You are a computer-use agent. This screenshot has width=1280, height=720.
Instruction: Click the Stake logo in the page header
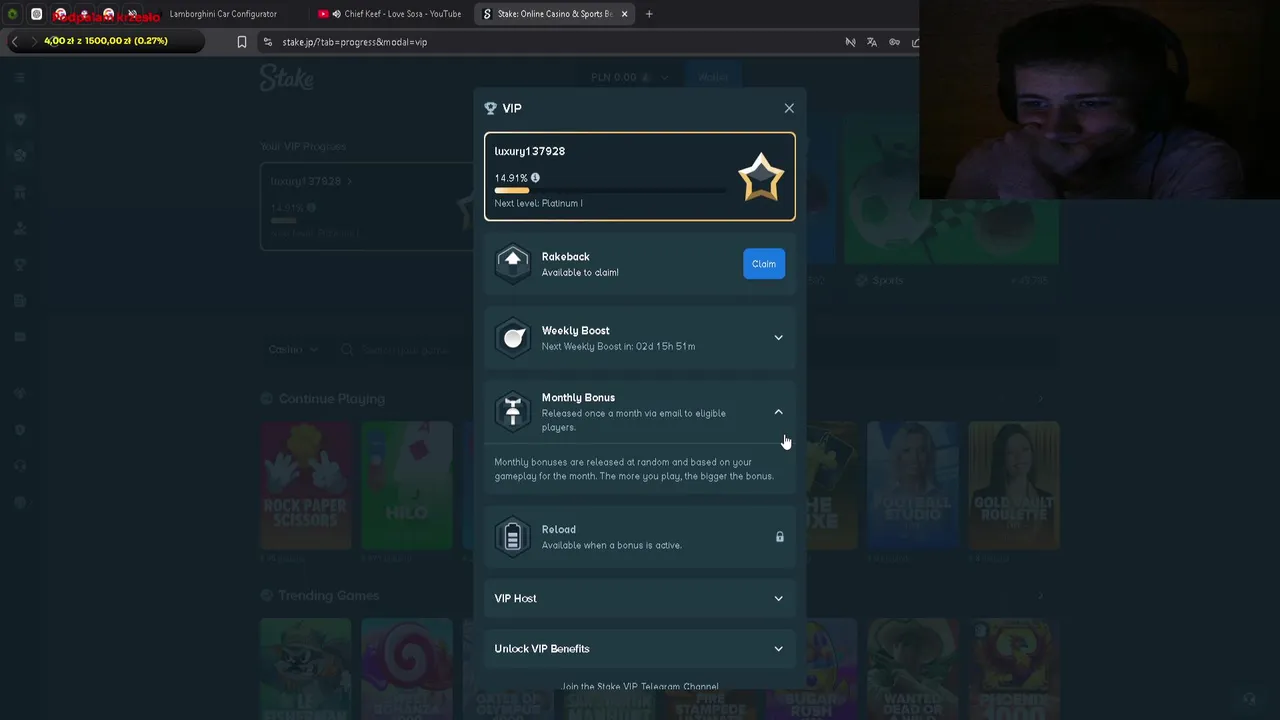287,77
